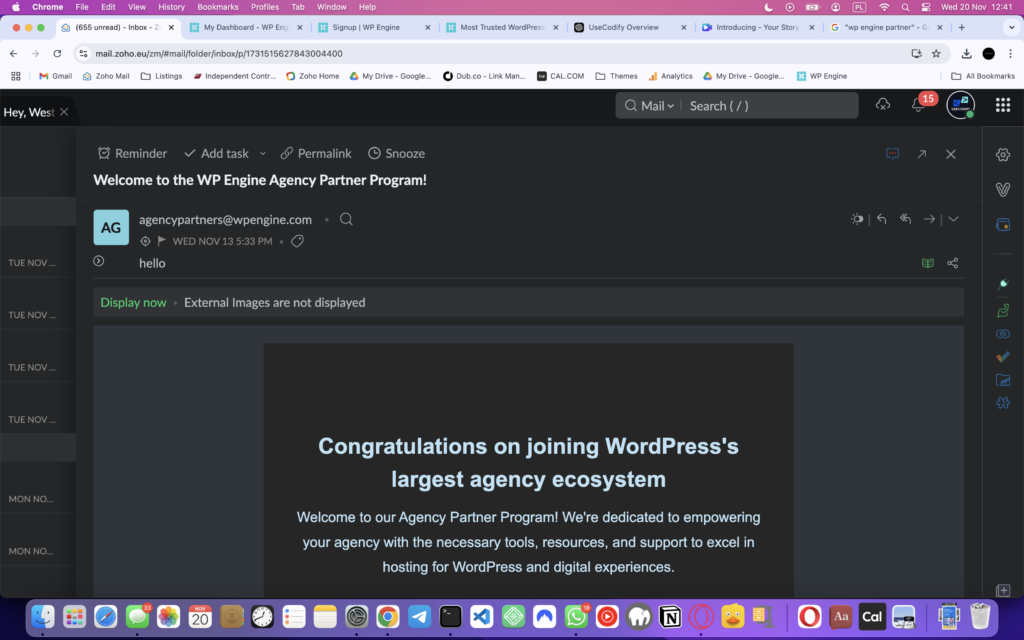Share the email via share icon
Viewport: 1024px width, 640px height.
click(x=953, y=263)
